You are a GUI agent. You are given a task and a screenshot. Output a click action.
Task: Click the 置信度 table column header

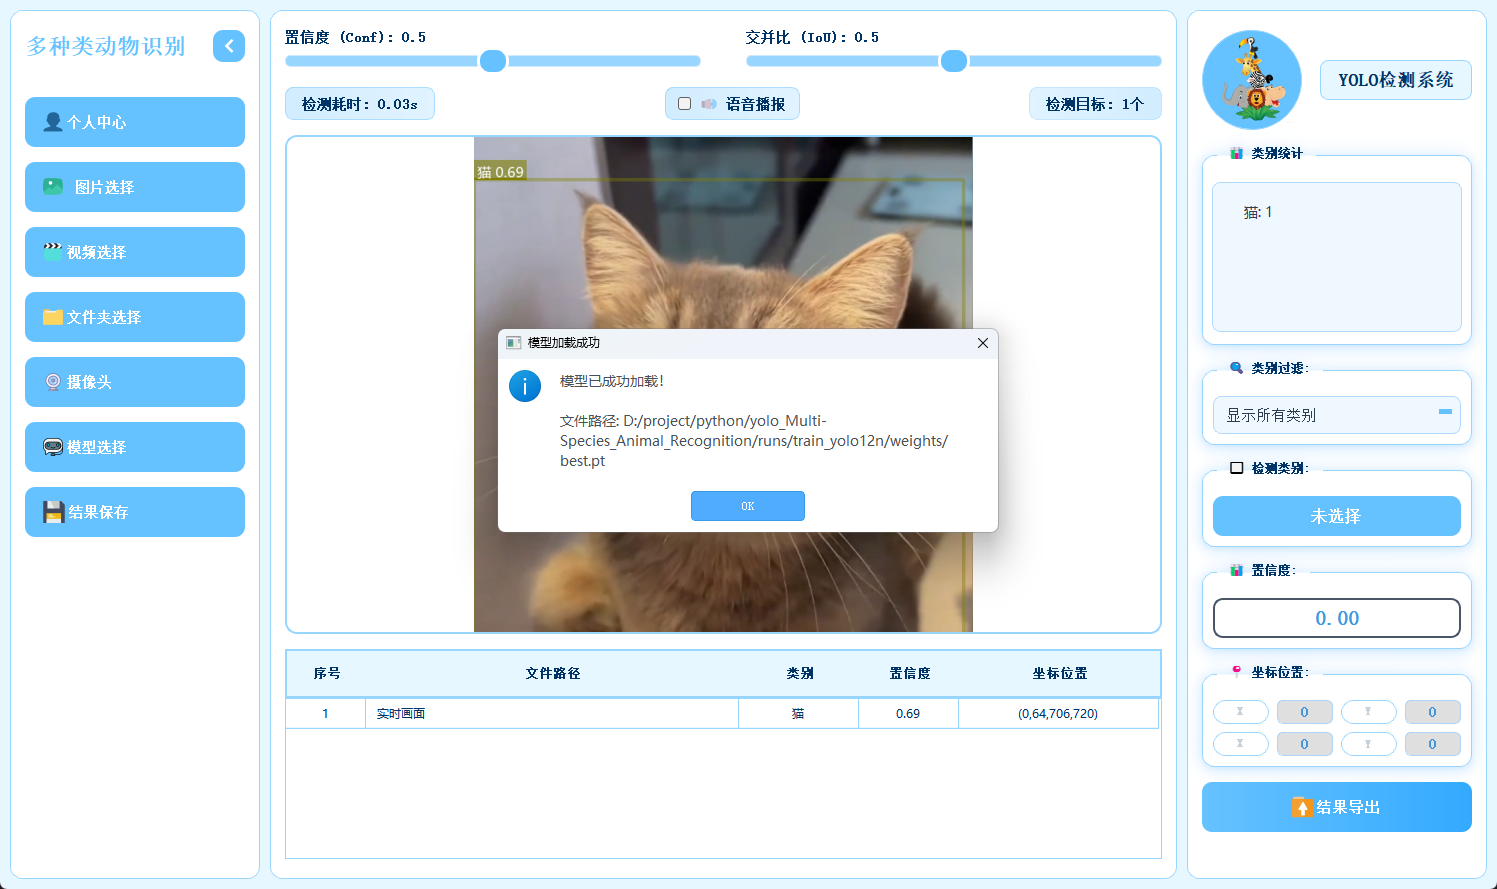tap(910, 674)
